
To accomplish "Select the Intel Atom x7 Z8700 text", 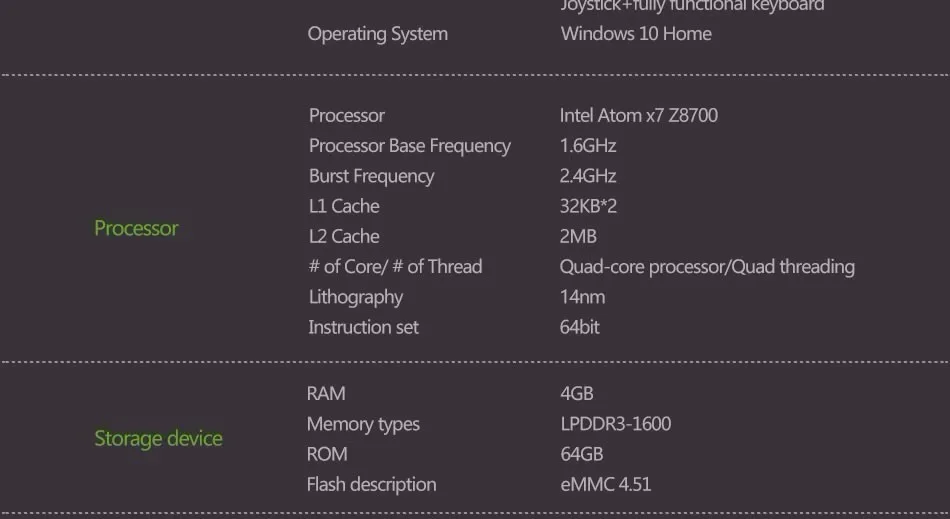I will coord(639,115).
